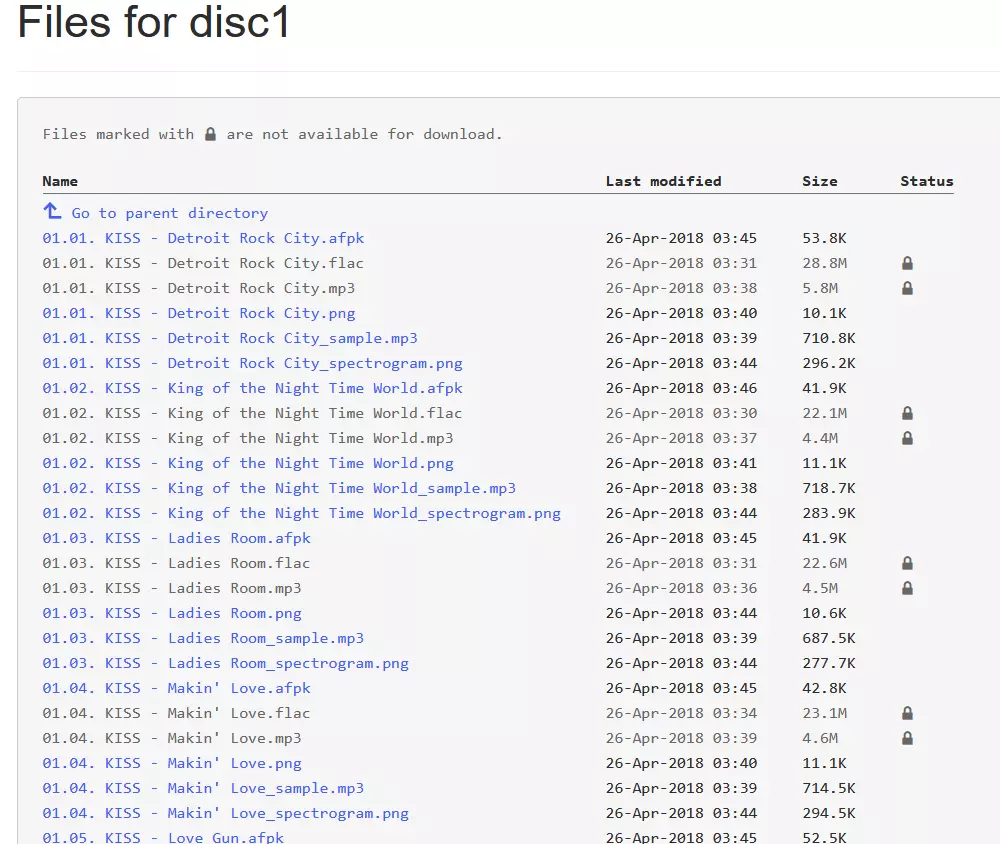1000x844 pixels.
Task: Click date 26-Apr-2018 03:30
Action: (x=681, y=413)
